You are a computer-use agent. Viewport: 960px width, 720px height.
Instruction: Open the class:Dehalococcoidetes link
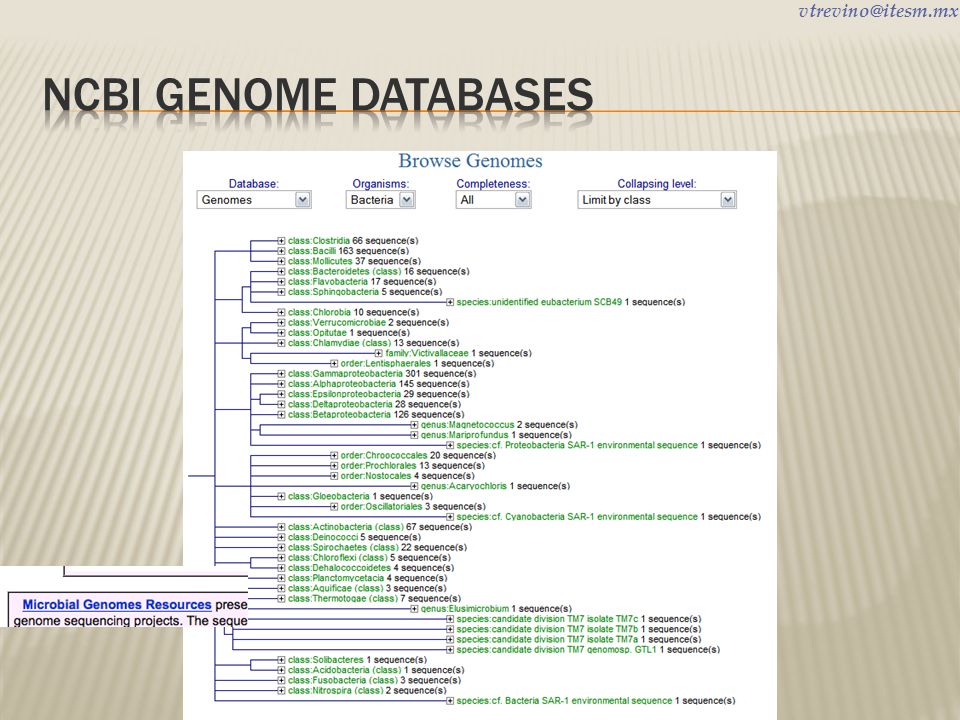point(339,568)
